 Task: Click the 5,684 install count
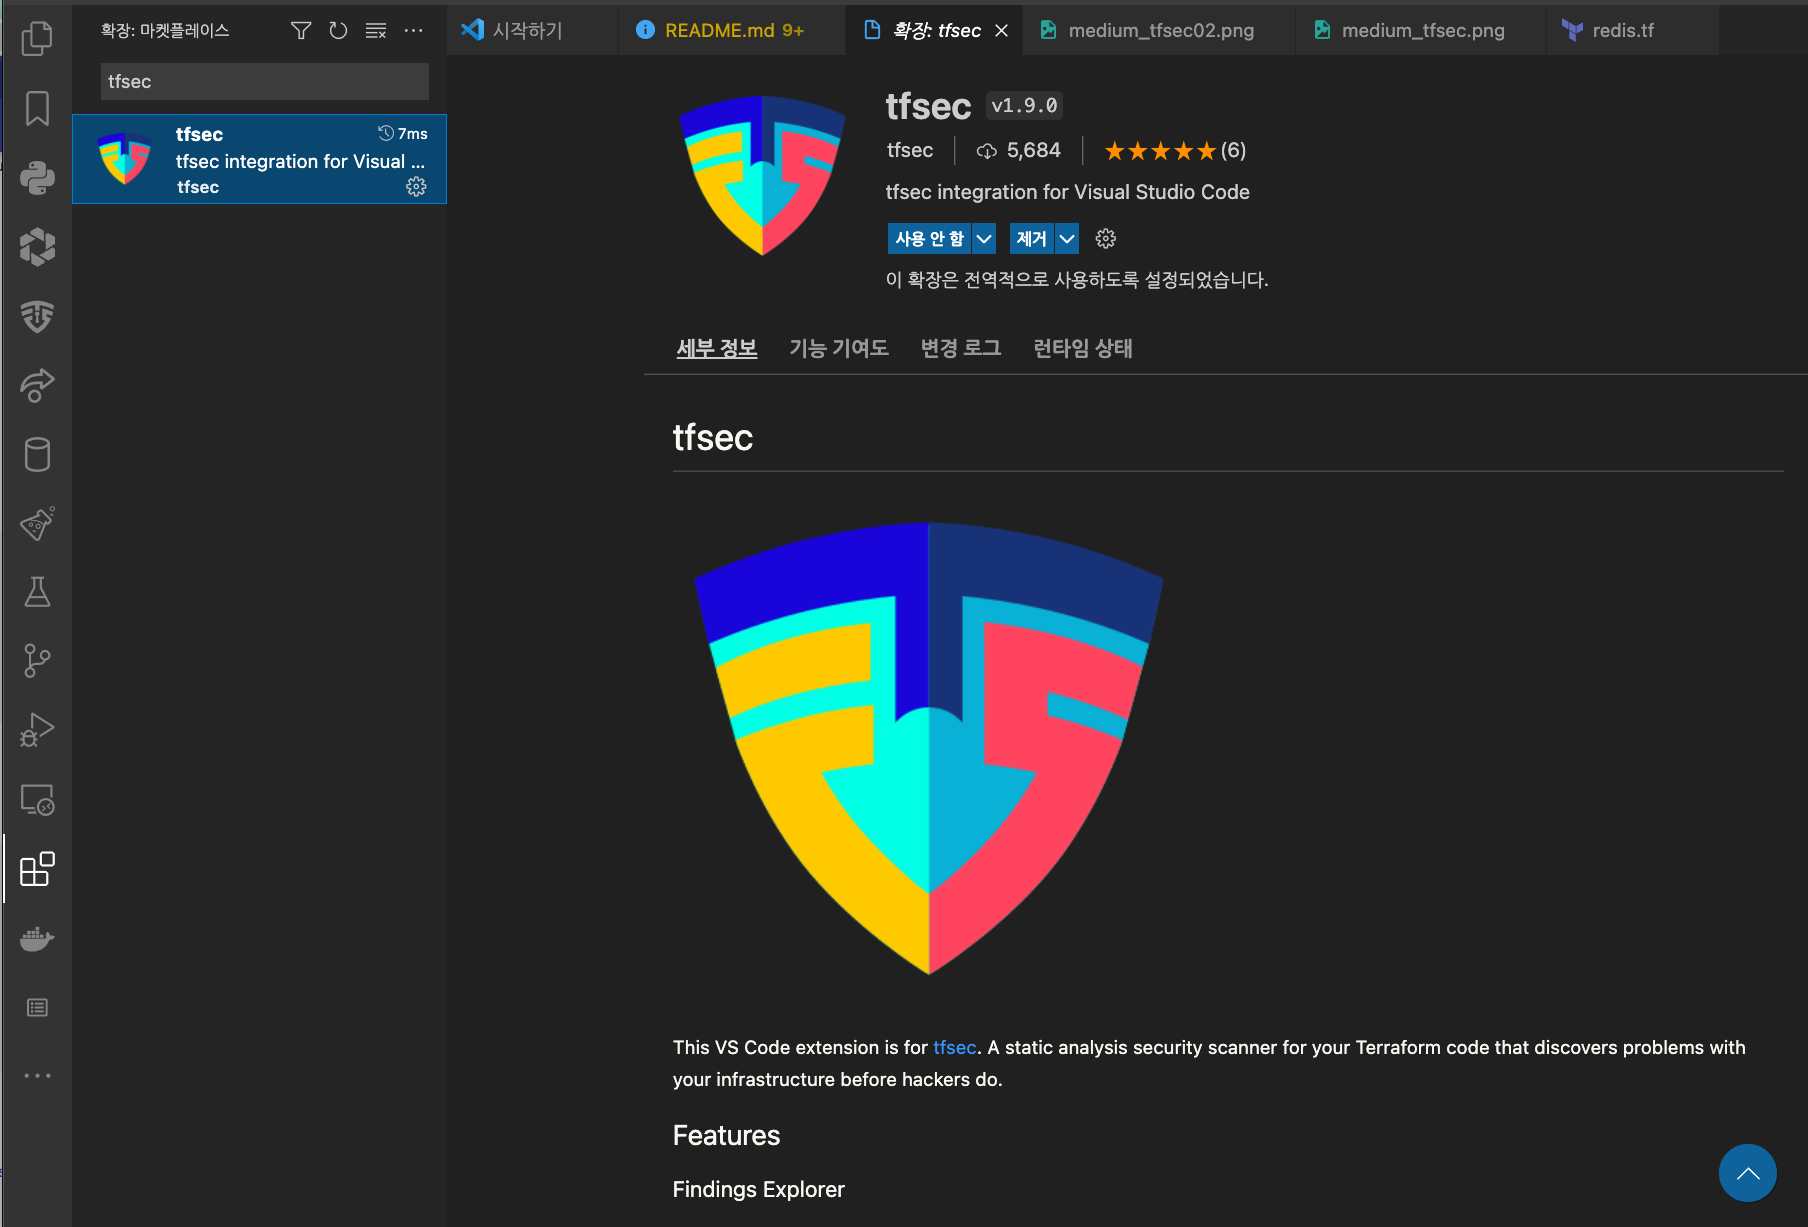point(1019,150)
